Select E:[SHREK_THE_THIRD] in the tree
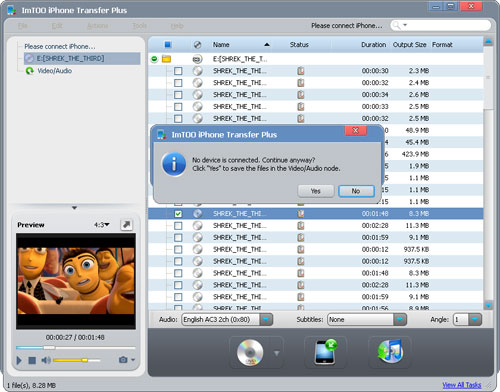The height and width of the screenshot is (392, 500). (82, 59)
